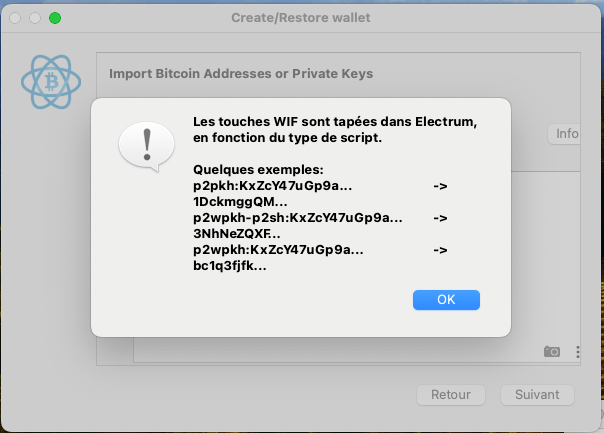
Task: Click the camera QR scan icon
Action: [552, 351]
